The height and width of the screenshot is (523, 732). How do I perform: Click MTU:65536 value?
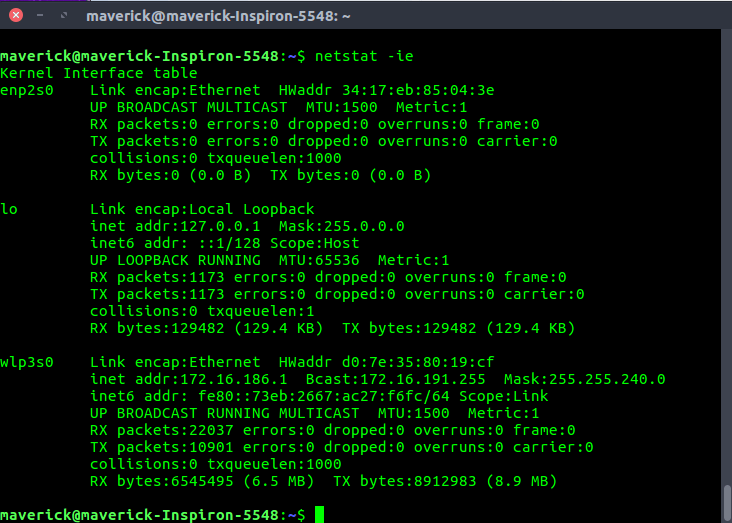point(319,260)
